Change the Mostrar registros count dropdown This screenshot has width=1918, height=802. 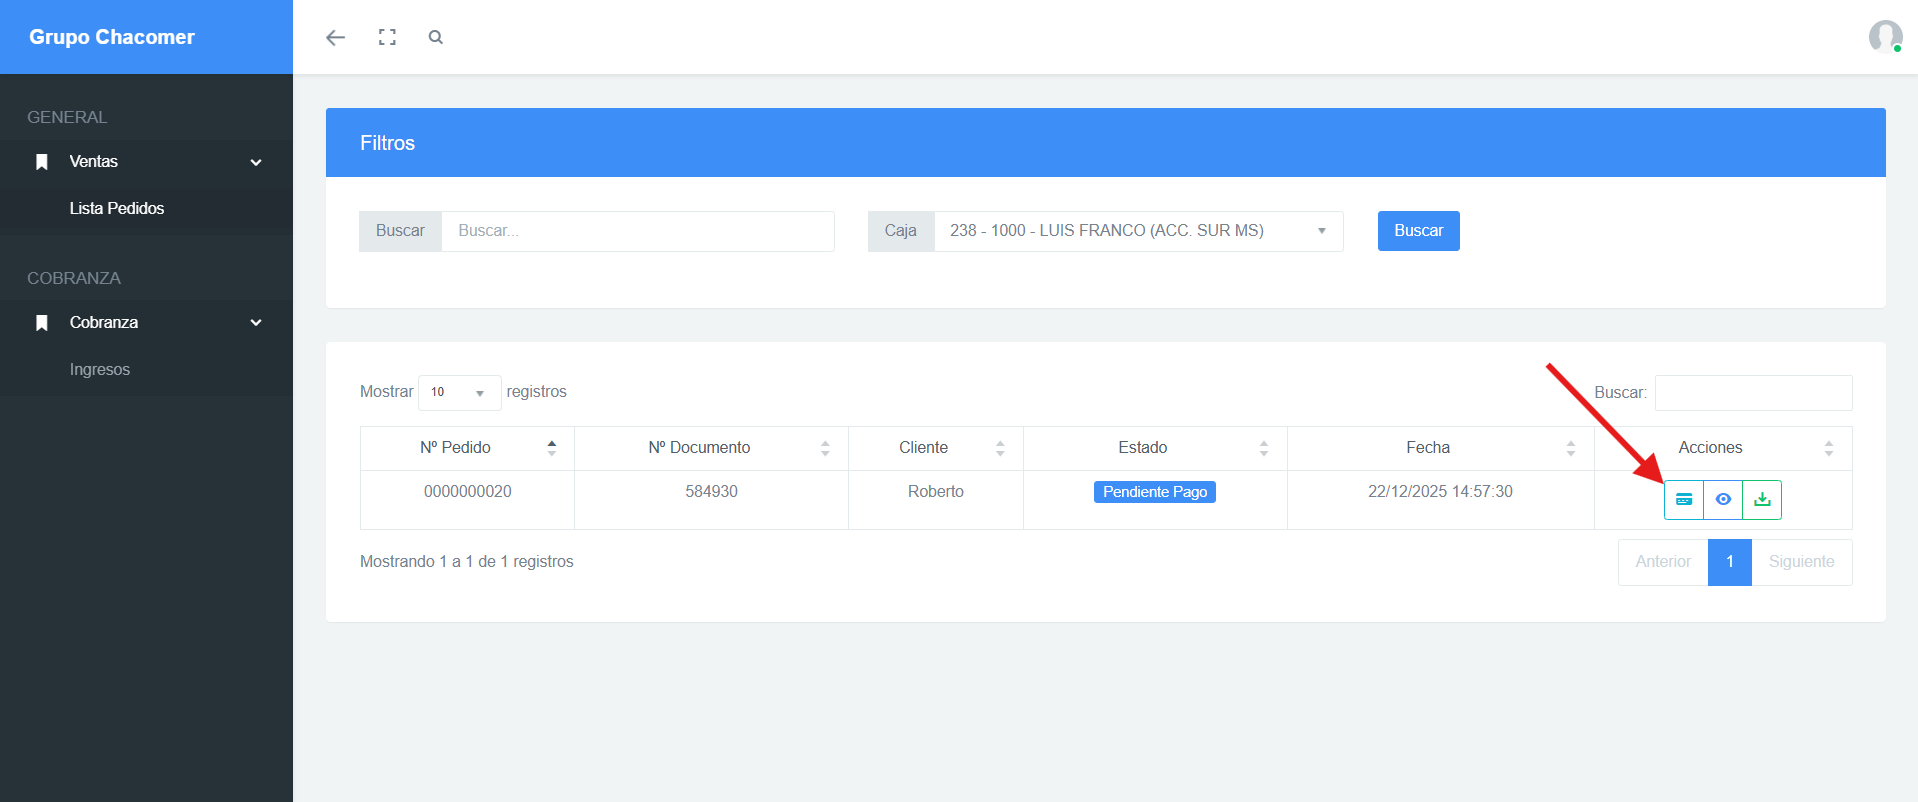(459, 392)
